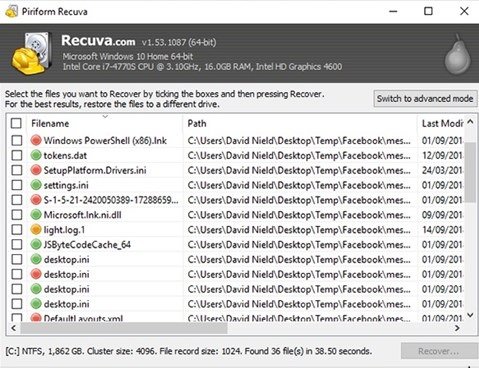Click red status dot for SetupPlatform.Drivers.ini
This screenshot has width=479, height=368.
(x=36, y=170)
